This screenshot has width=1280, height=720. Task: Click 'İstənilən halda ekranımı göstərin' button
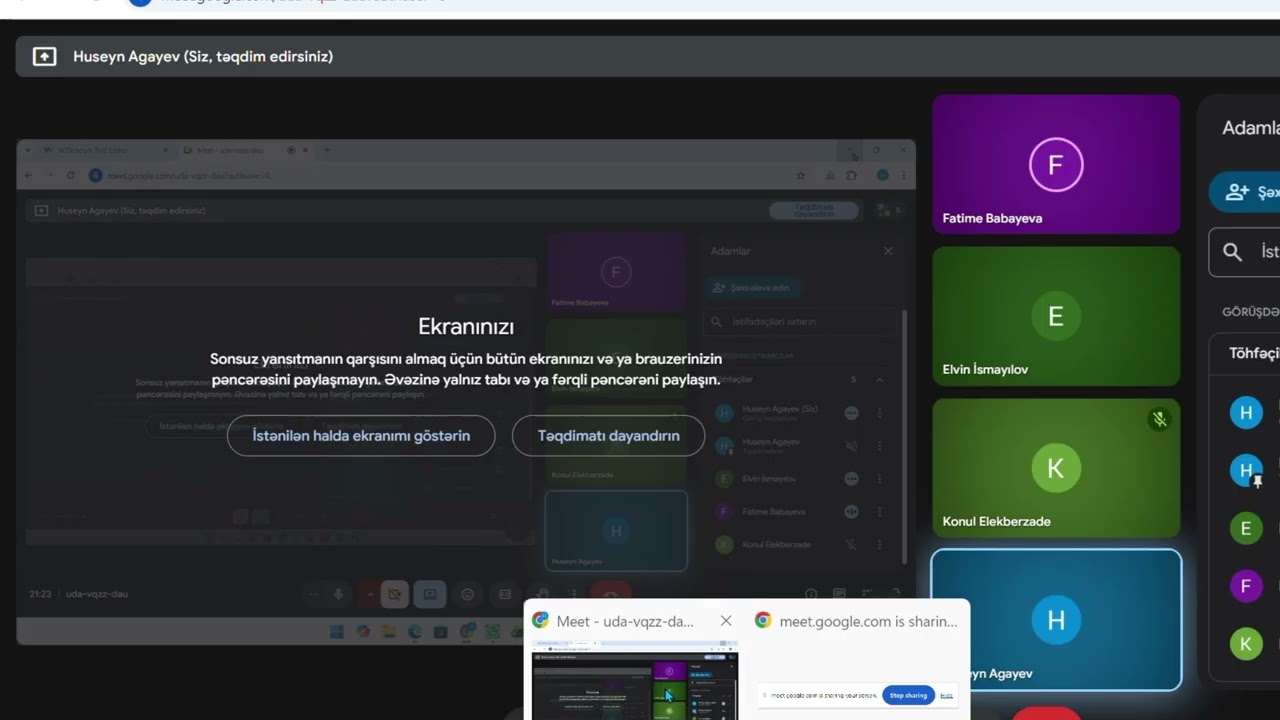(361, 436)
